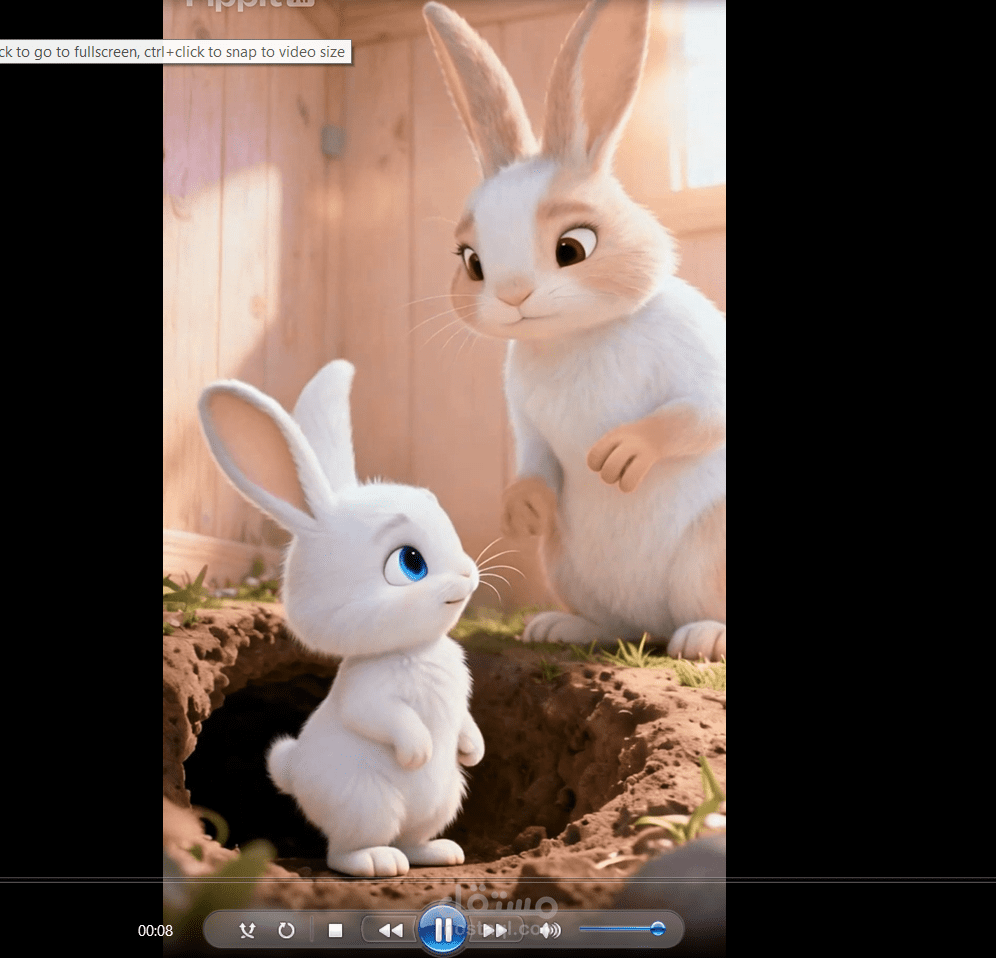
Task: Go to the previous track
Action: click(x=390, y=931)
